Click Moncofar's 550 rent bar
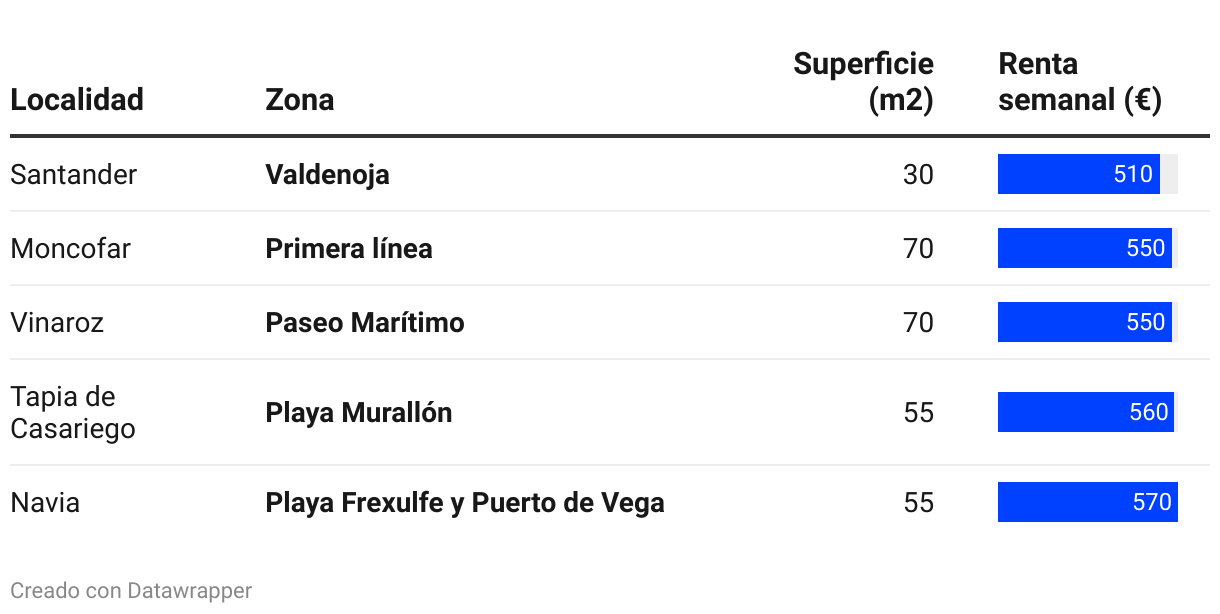Screen dimensions: 1220x614 pos(1085,248)
